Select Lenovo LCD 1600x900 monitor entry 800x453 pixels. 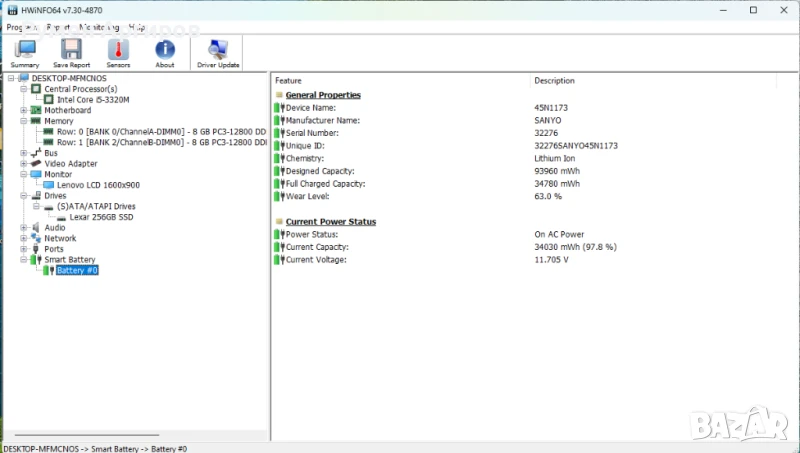97,185
